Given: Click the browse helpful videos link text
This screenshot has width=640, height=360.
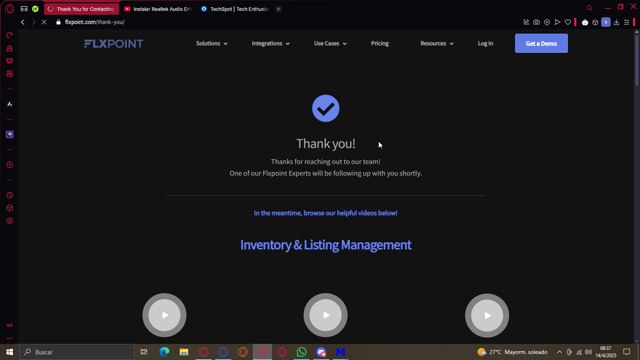Looking at the screenshot, I should pos(325,213).
